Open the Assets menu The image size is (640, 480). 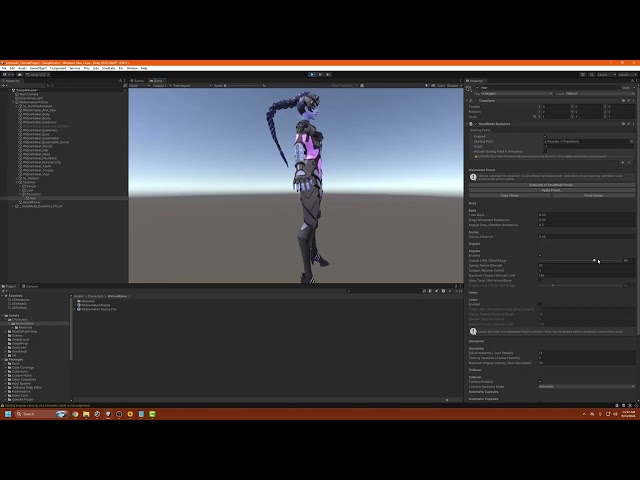click(22, 68)
